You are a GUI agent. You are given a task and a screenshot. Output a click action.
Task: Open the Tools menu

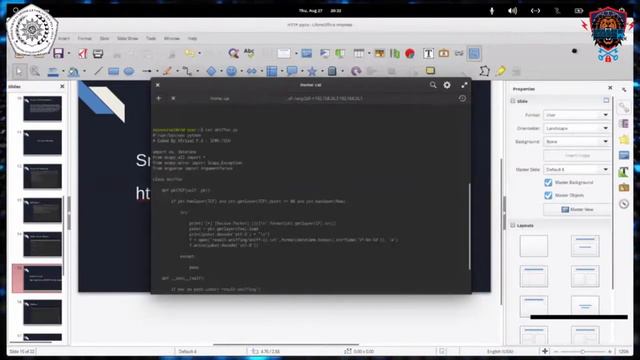(151, 38)
